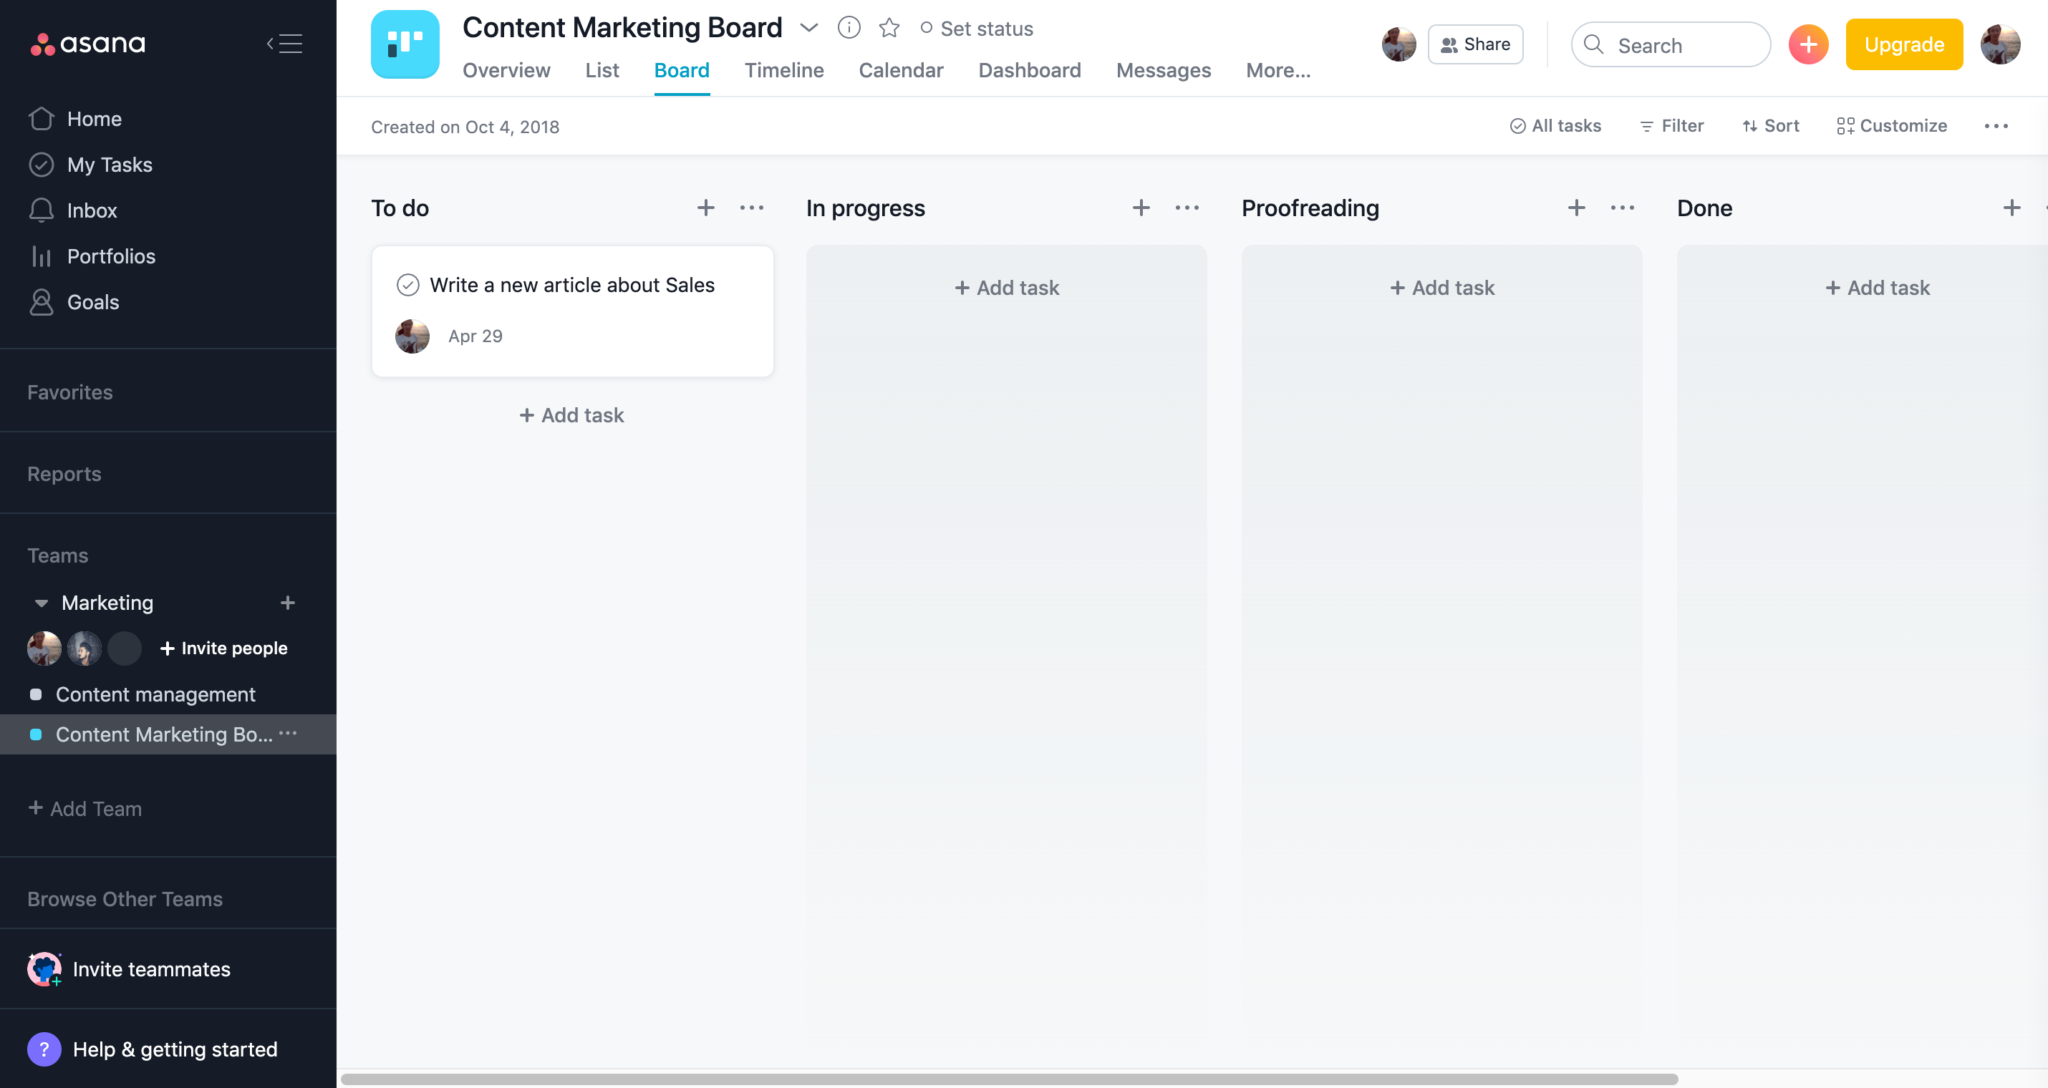
Task: Click the first Marketing team member avatar
Action: [x=44, y=649]
